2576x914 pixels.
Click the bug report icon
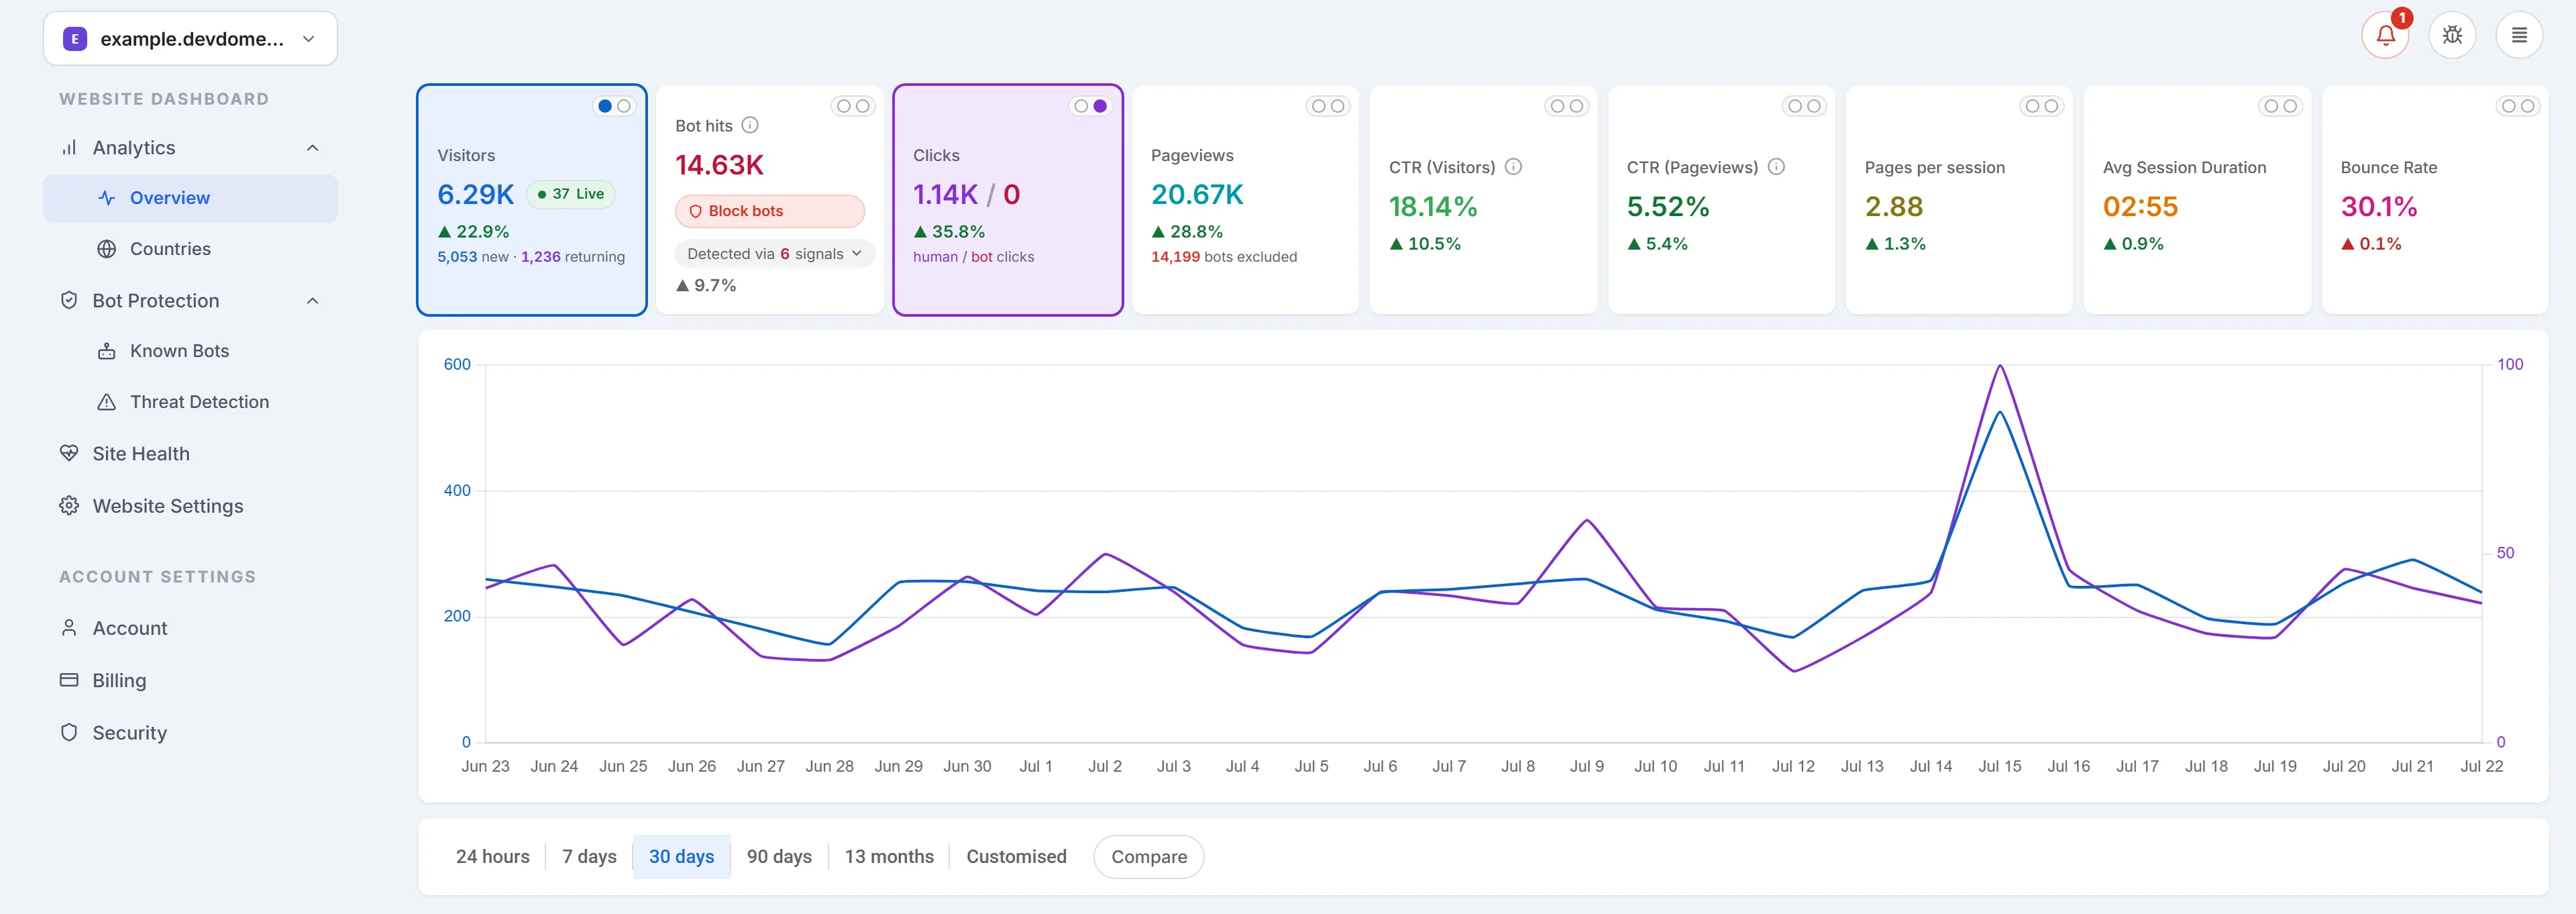[2452, 36]
